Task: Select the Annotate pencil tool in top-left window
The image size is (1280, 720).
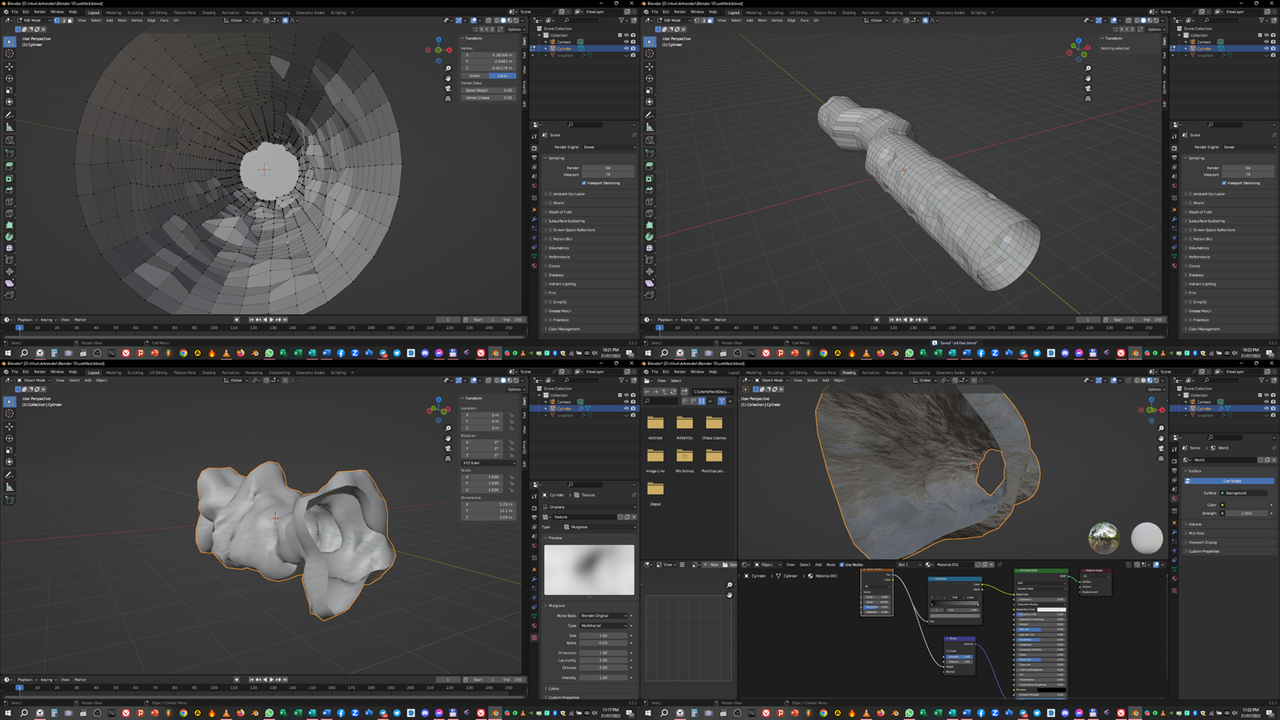Action: [9, 115]
